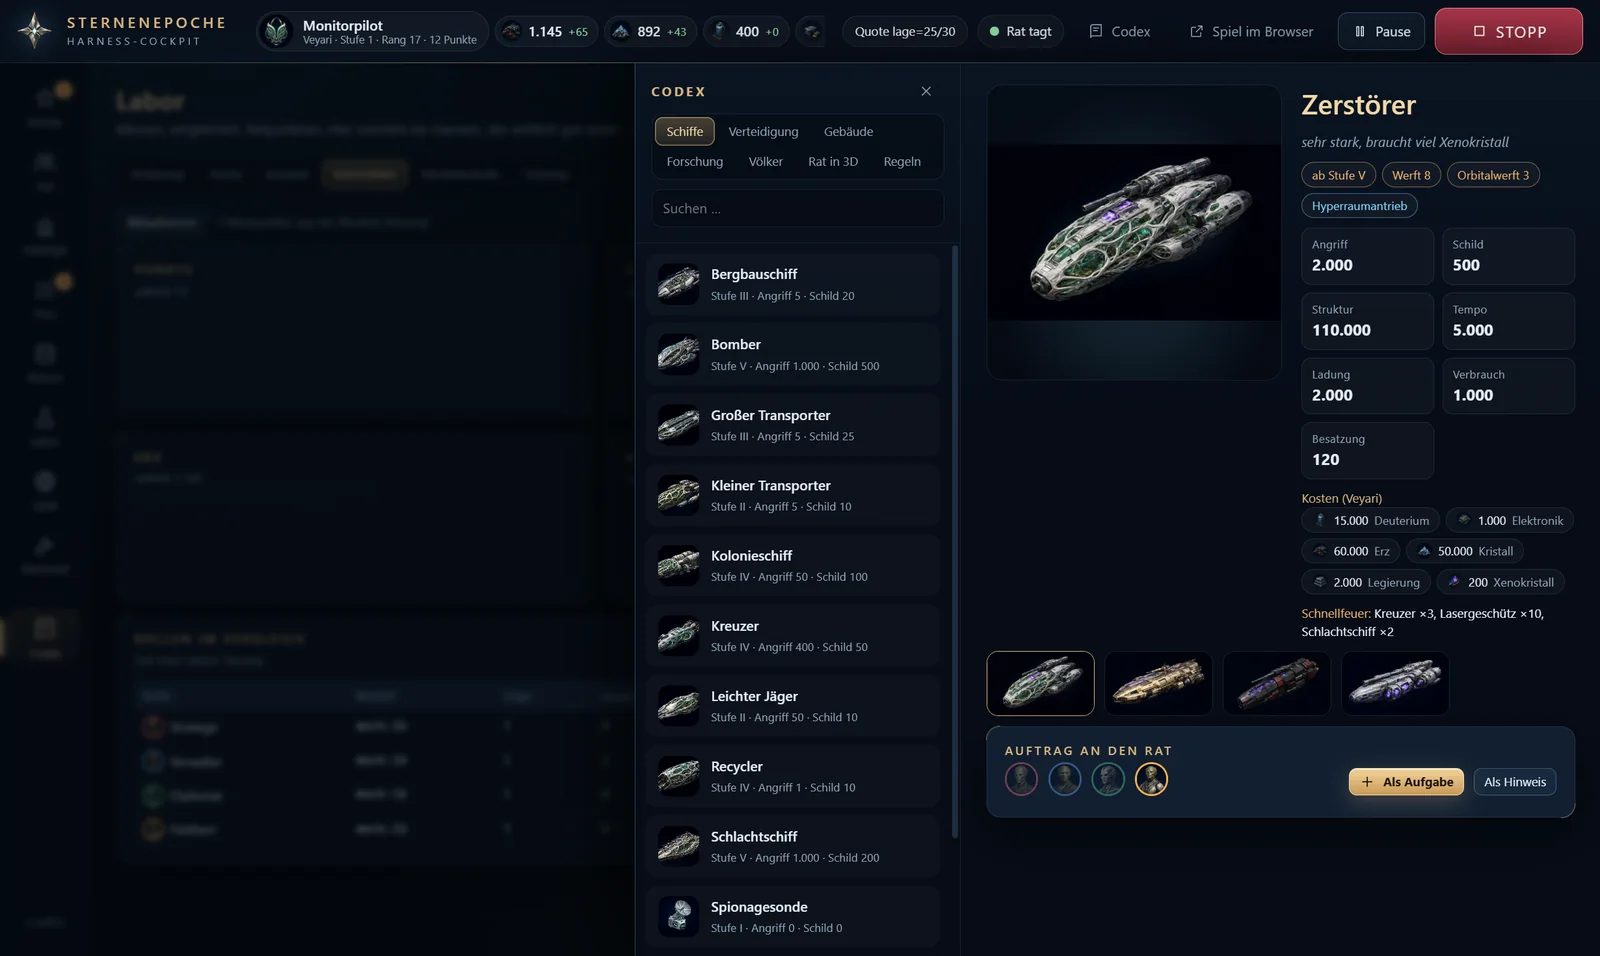The width and height of the screenshot is (1600, 956).
Task: Select the golden Zerstörer skin thumbnail
Action: click(1158, 684)
